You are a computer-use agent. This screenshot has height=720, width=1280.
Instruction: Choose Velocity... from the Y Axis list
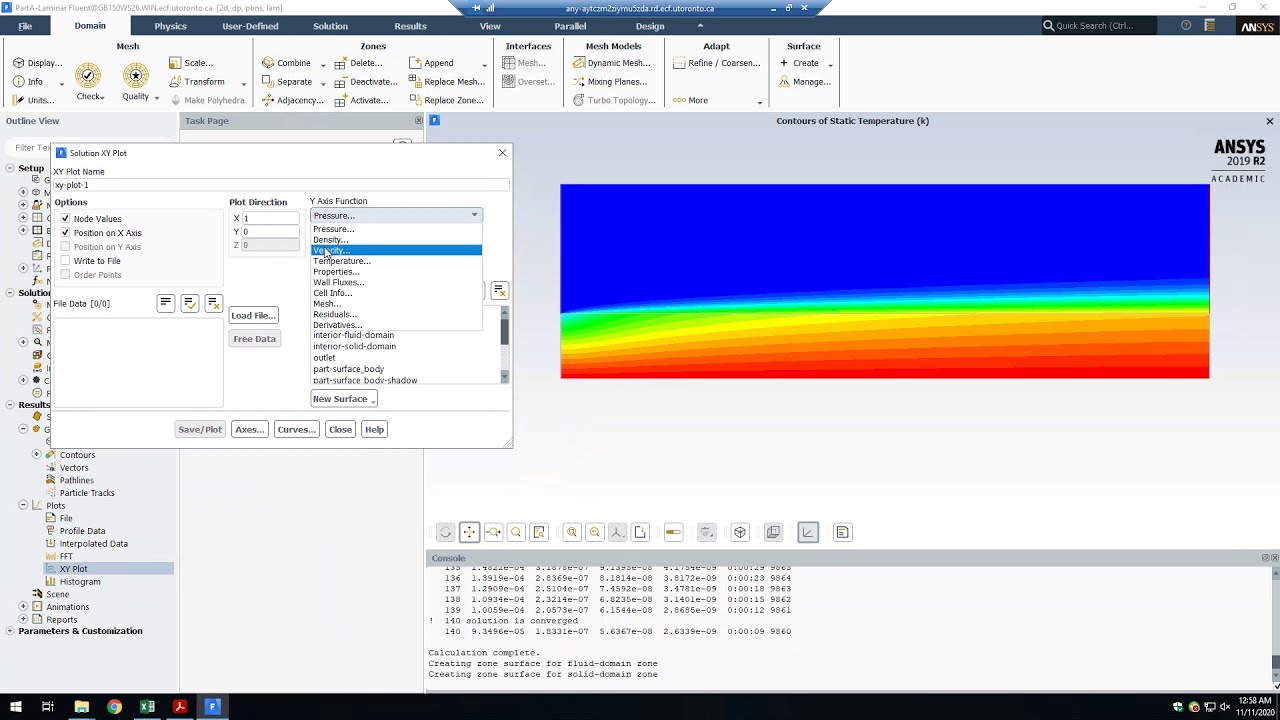(396, 250)
